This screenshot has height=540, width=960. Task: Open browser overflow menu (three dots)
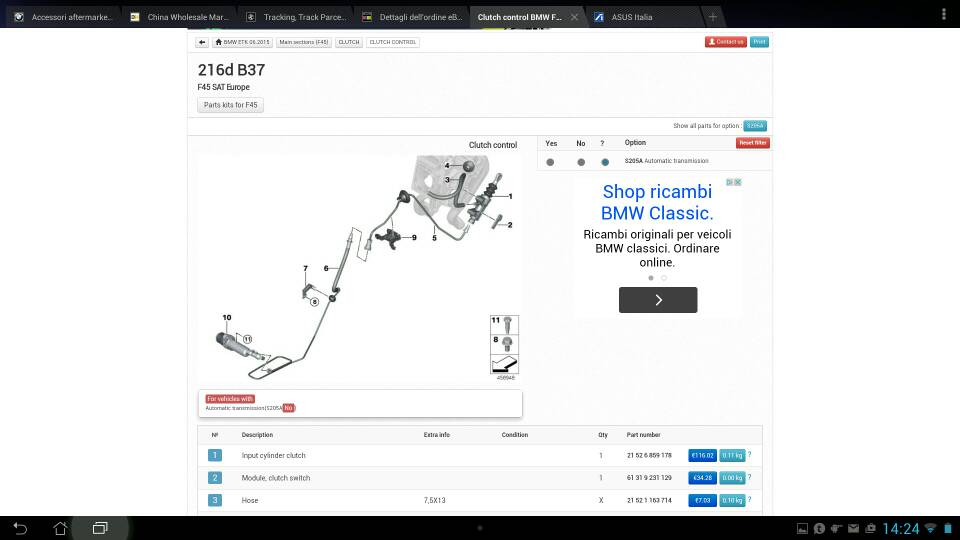click(x=943, y=15)
